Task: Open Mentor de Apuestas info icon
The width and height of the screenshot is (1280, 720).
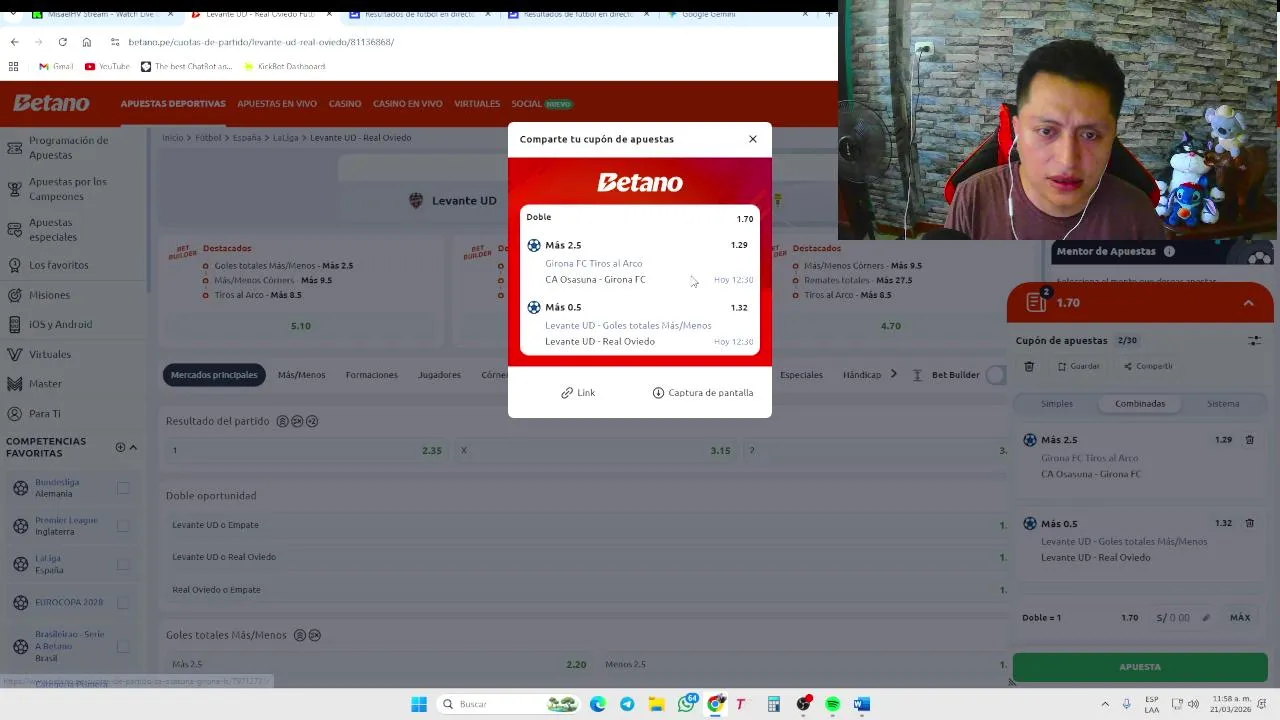Action: point(1169,252)
